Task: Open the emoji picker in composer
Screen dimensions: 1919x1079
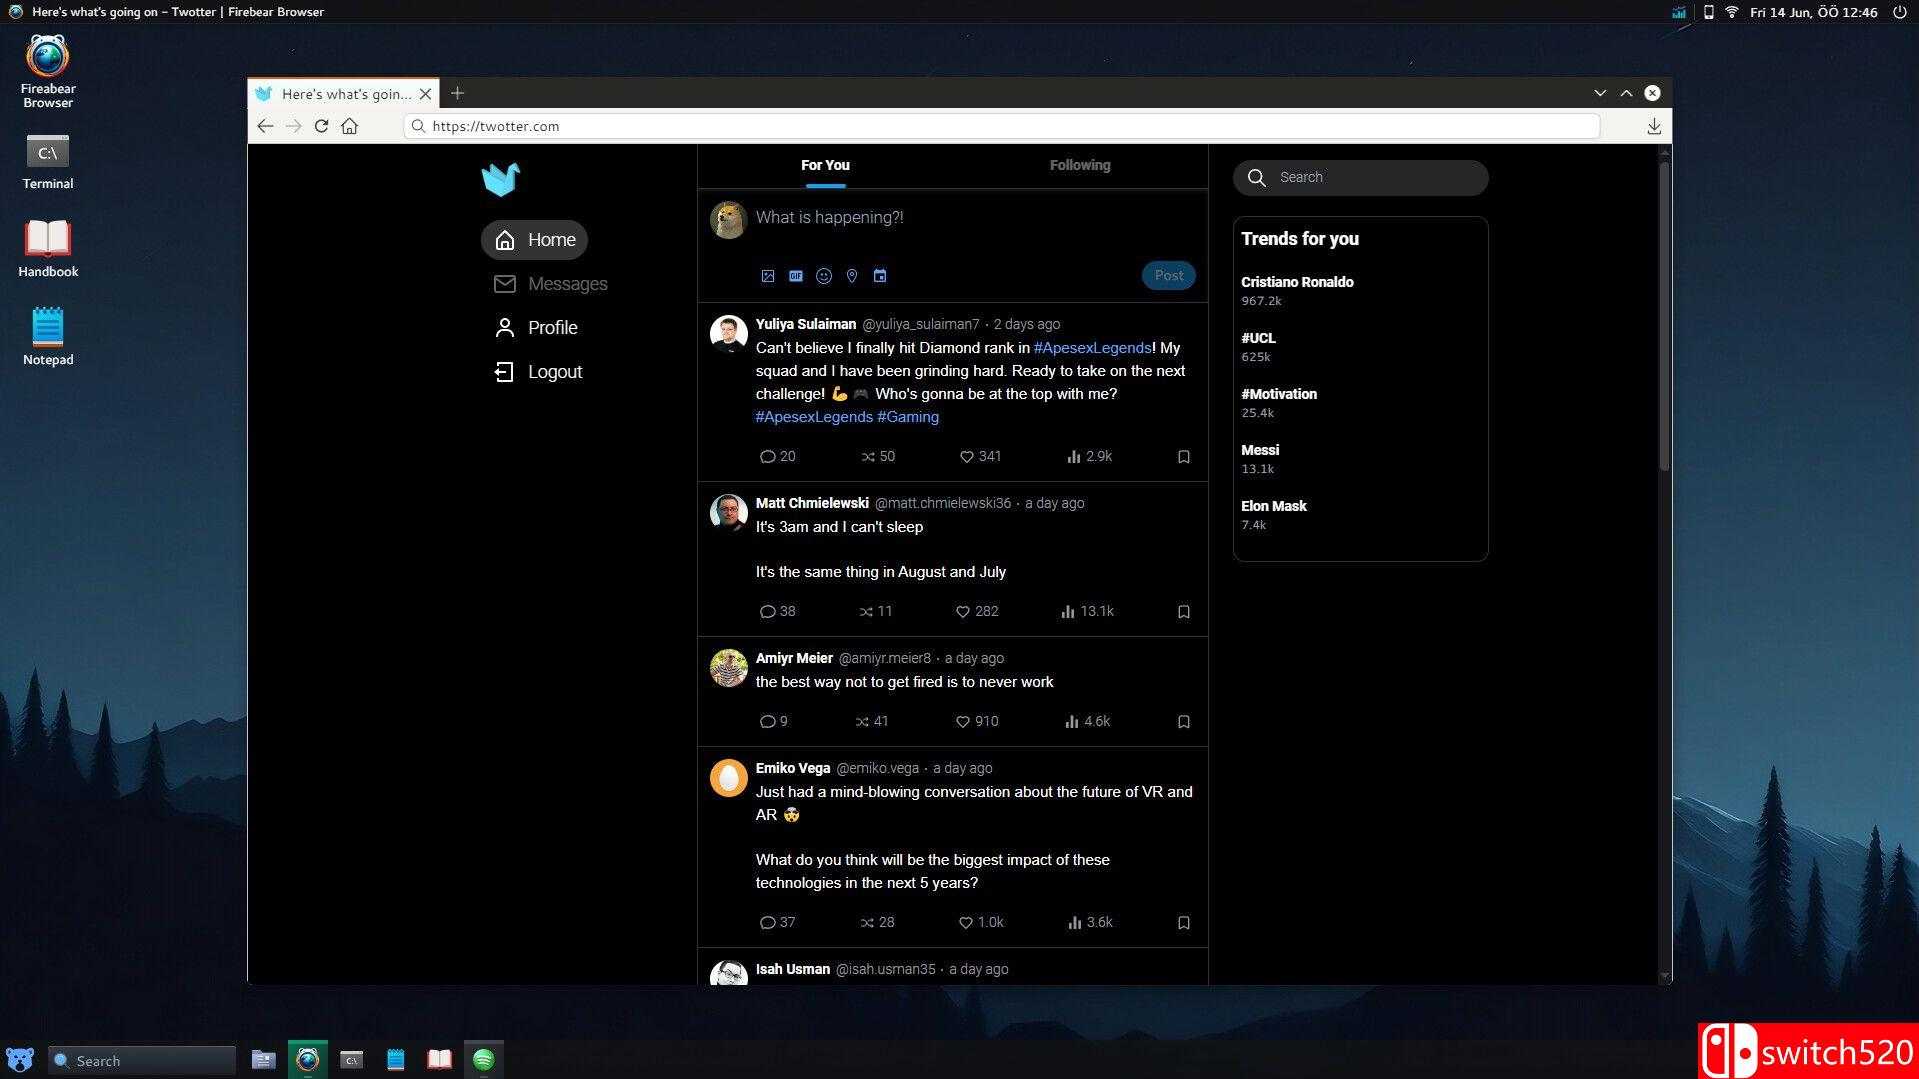Action: pyautogui.click(x=823, y=276)
